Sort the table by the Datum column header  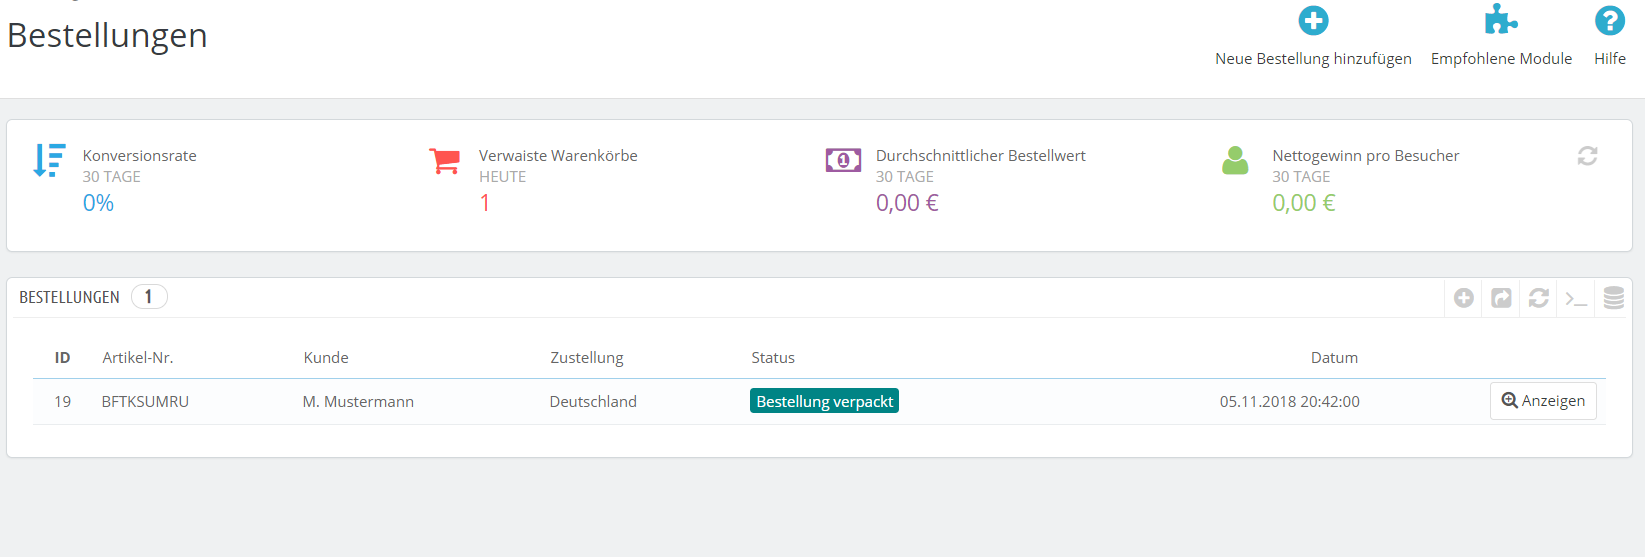point(1334,357)
